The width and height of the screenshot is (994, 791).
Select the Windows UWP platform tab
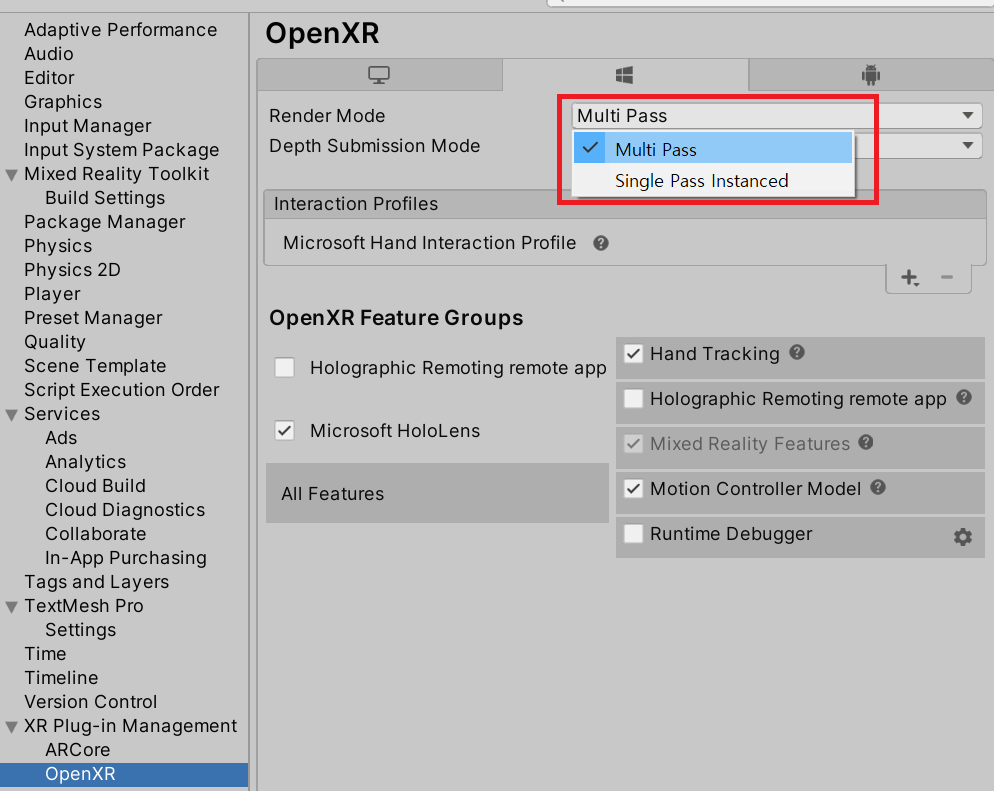point(624,75)
